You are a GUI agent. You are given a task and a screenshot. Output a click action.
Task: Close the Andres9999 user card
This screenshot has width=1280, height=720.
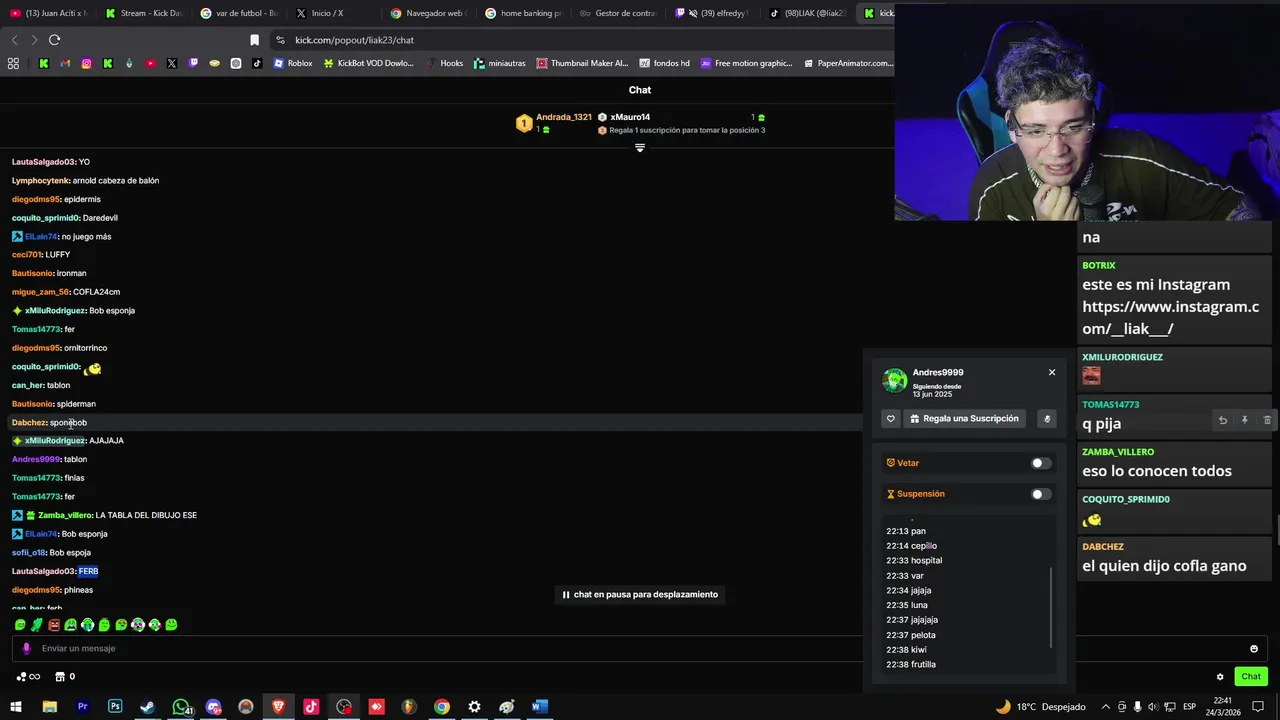click(1052, 372)
